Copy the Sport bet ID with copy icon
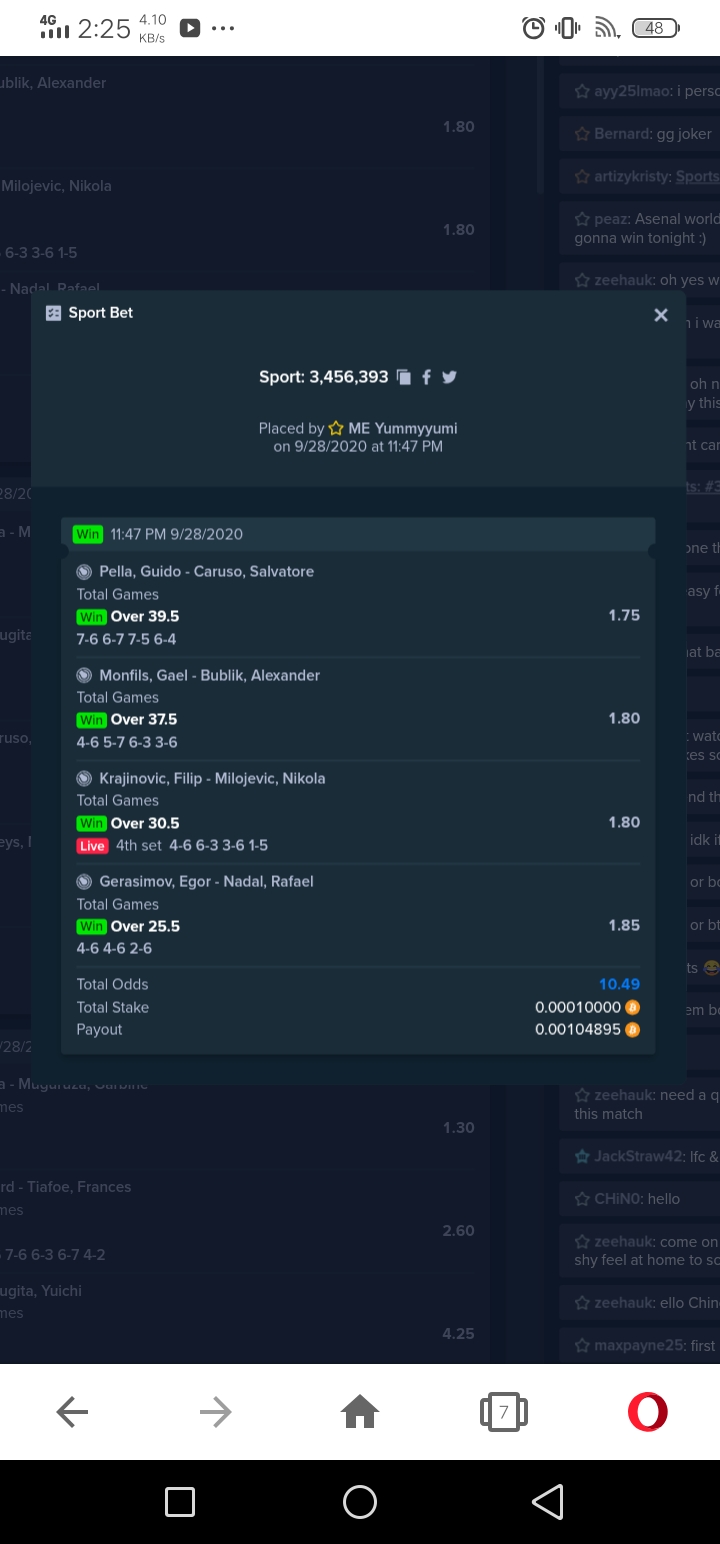This screenshot has height=1544, width=720. pyautogui.click(x=404, y=377)
